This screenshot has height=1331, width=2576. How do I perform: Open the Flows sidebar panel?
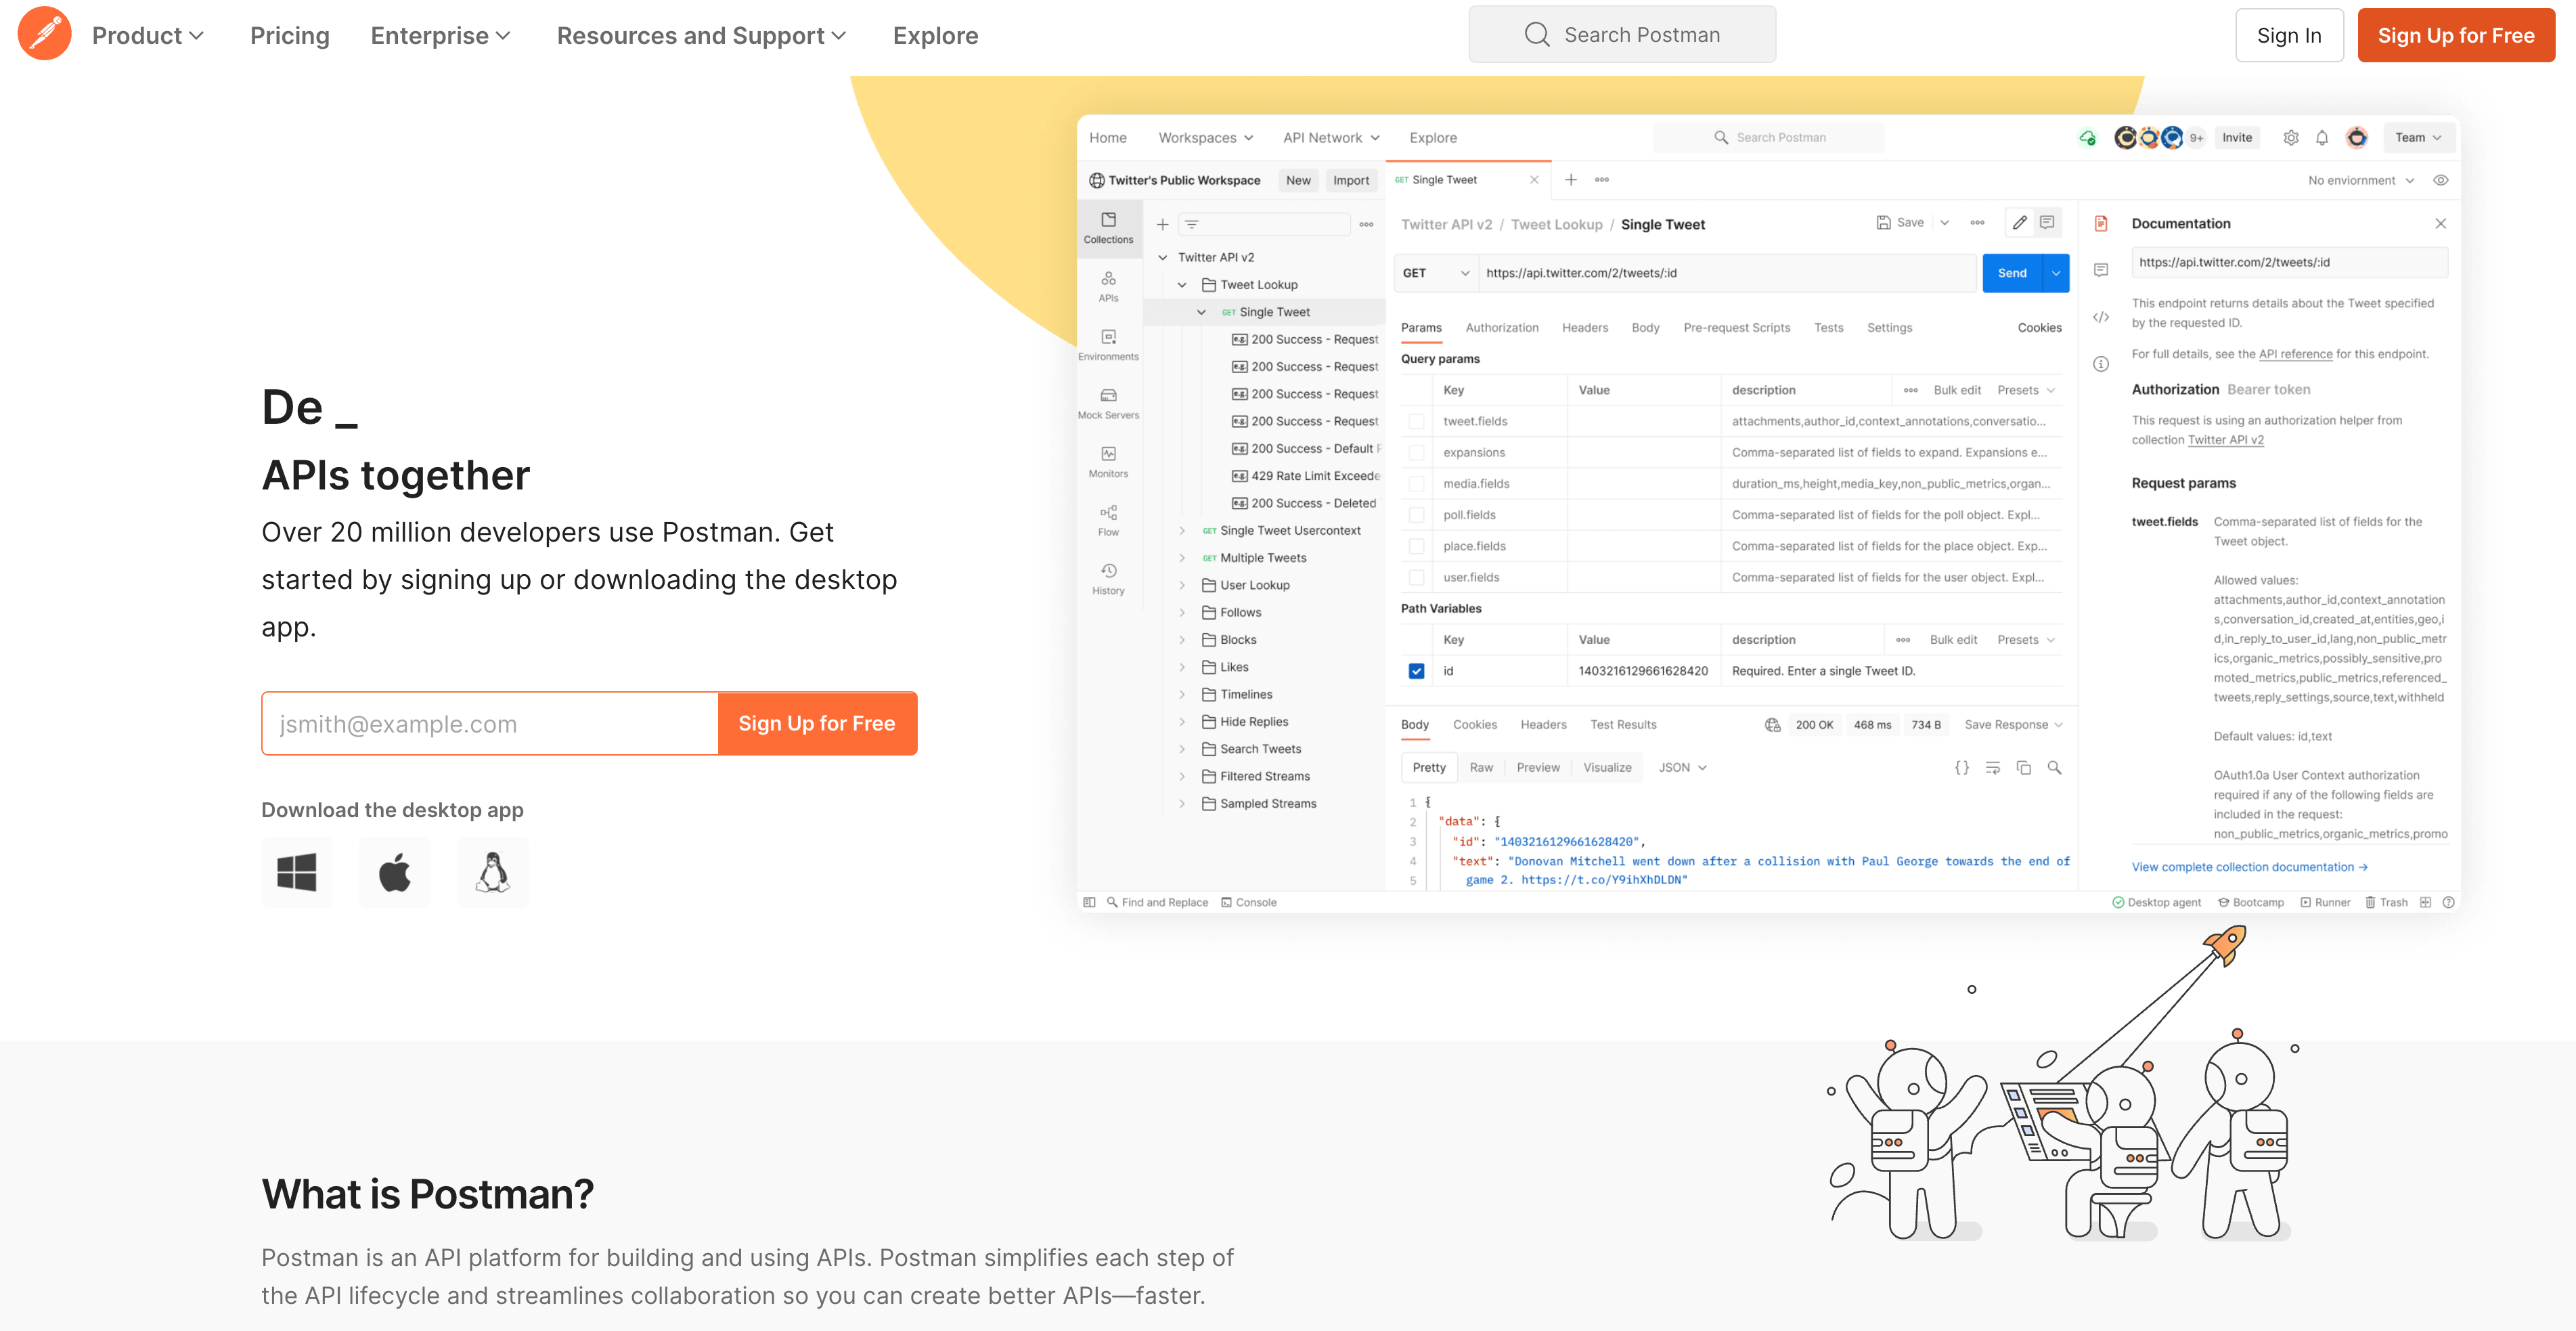[x=1108, y=519]
